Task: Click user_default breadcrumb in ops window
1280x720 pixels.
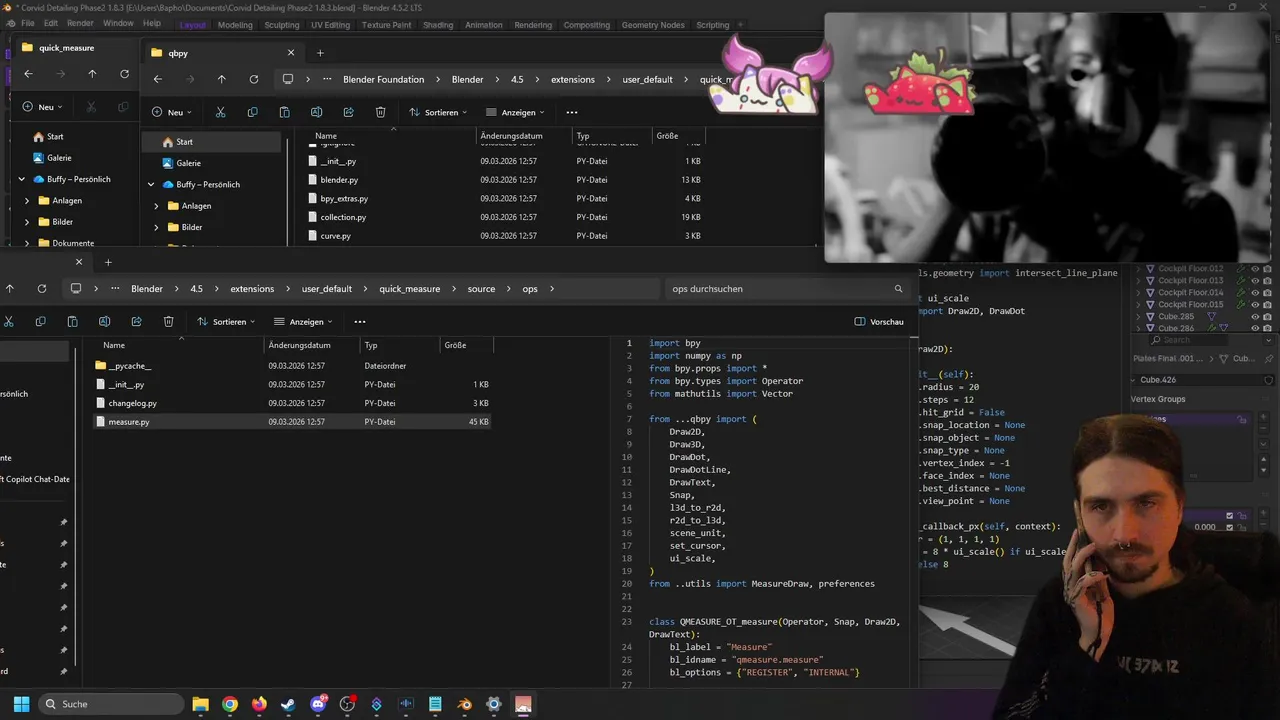Action: point(327,288)
